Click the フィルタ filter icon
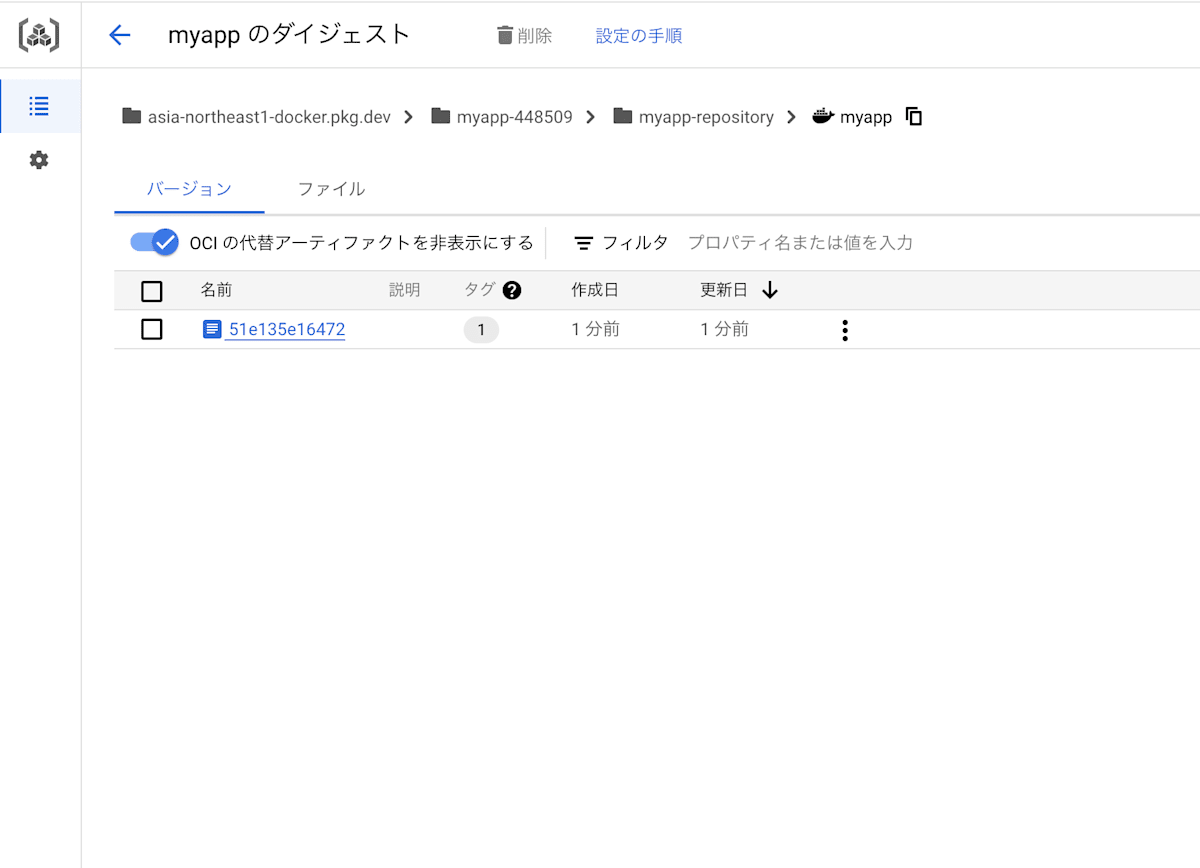Screen dimensions: 1200x868 (x=584, y=243)
